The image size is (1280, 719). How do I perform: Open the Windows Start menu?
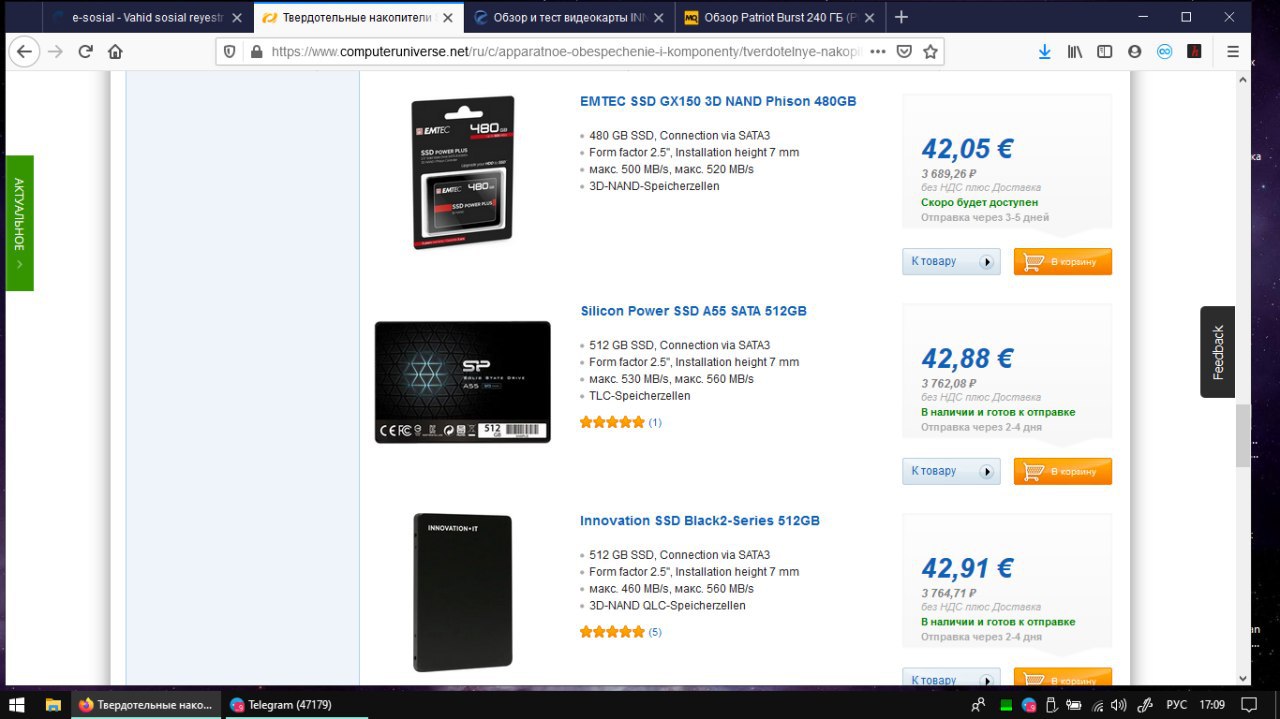pos(18,704)
